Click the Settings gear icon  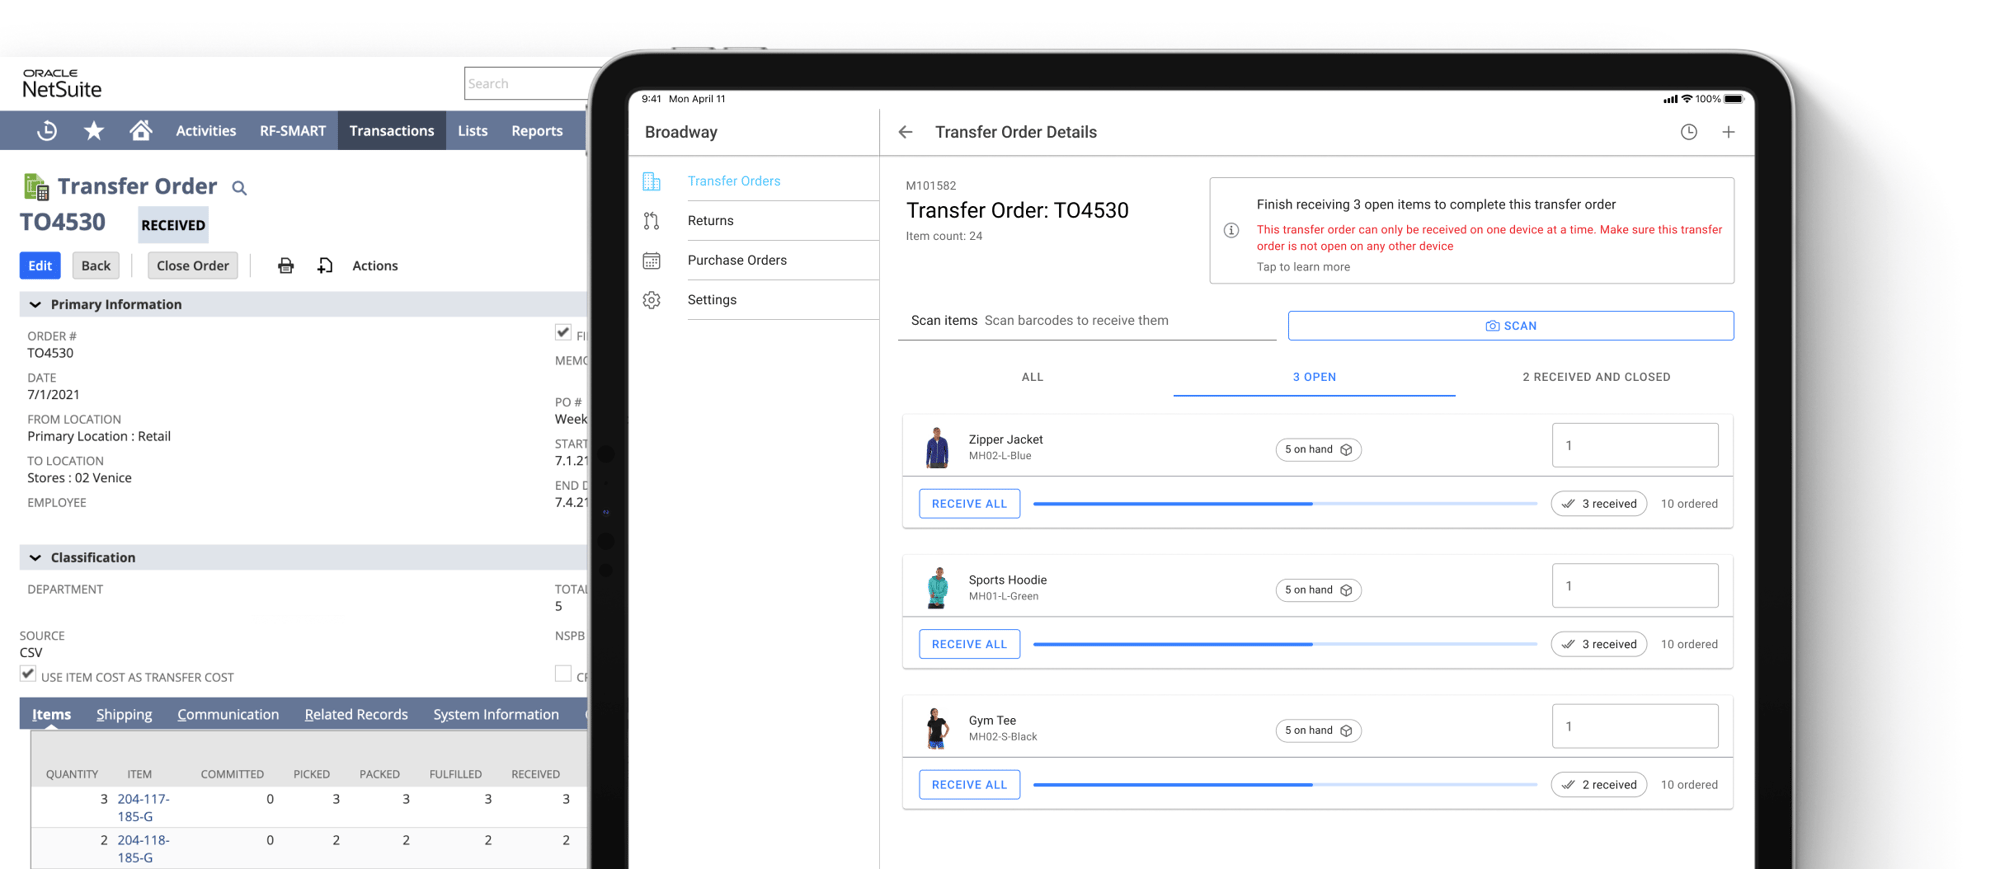click(652, 300)
